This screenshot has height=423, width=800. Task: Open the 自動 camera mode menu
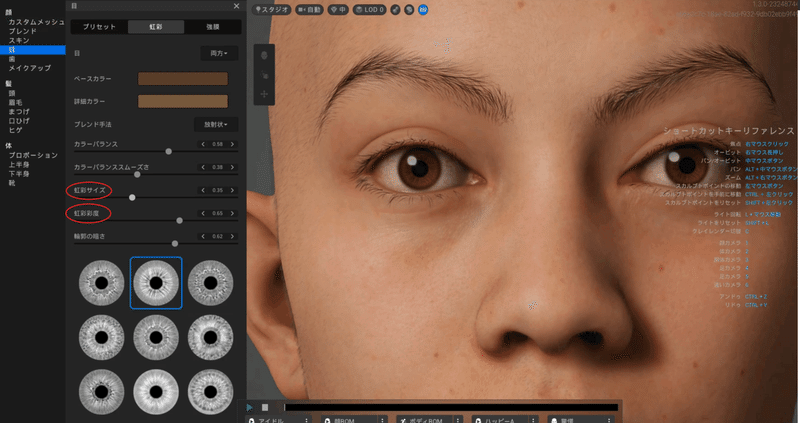point(310,10)
